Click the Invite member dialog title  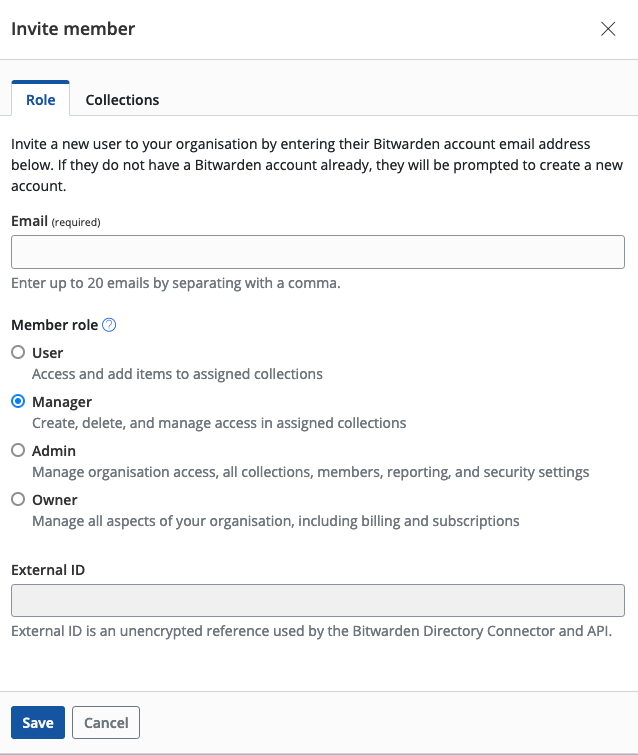tap(73, 29)
